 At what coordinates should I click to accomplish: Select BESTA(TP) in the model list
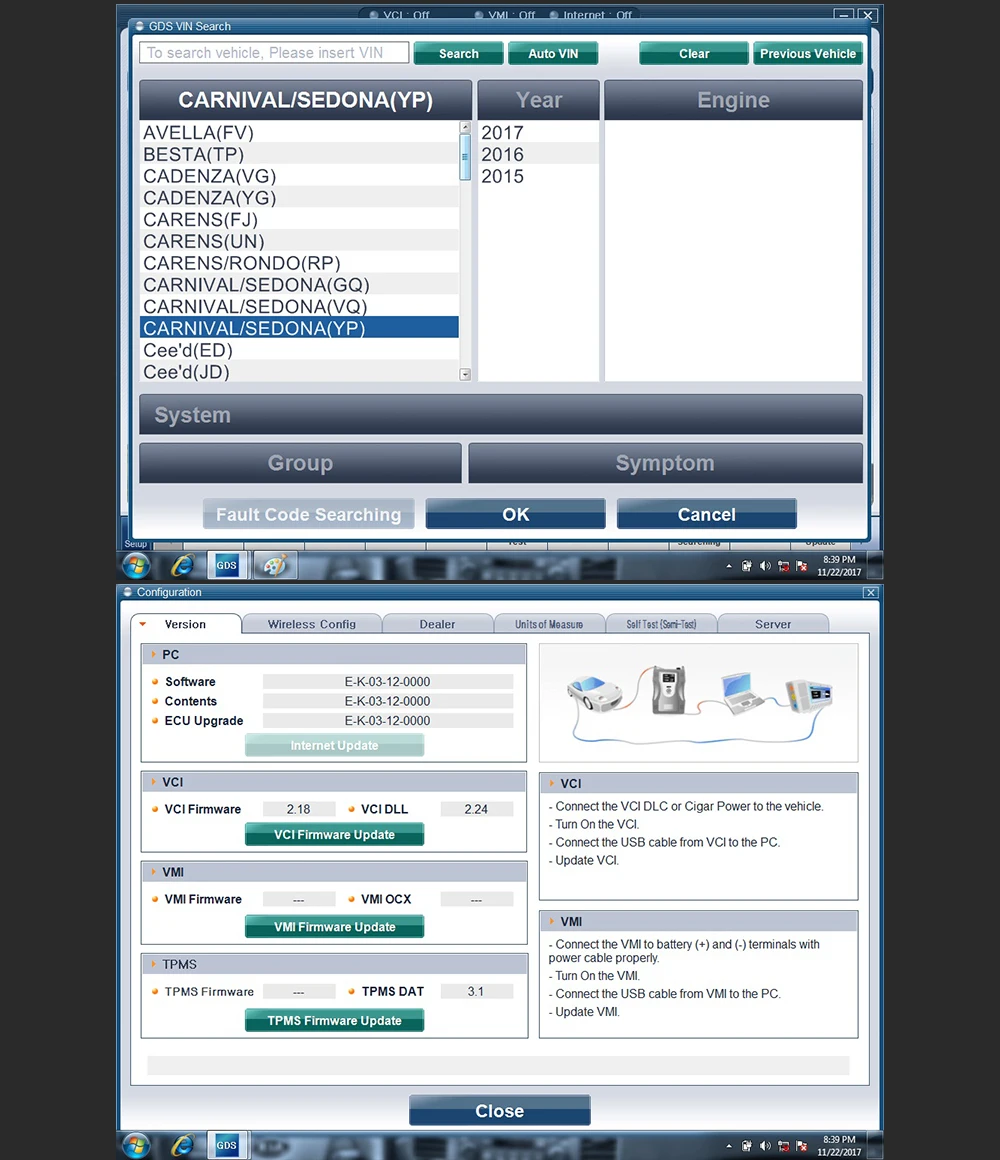tap(299, 154)
